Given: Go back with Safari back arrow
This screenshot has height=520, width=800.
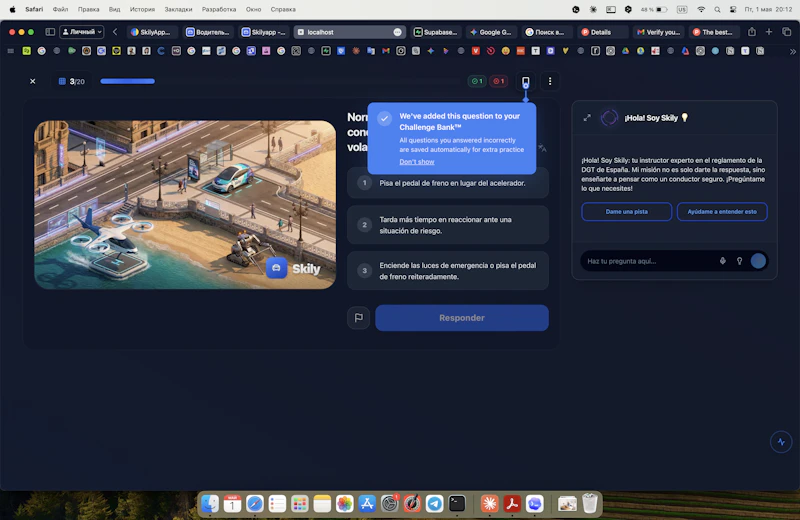Looking at the screenshot, I should pos(115,32).
